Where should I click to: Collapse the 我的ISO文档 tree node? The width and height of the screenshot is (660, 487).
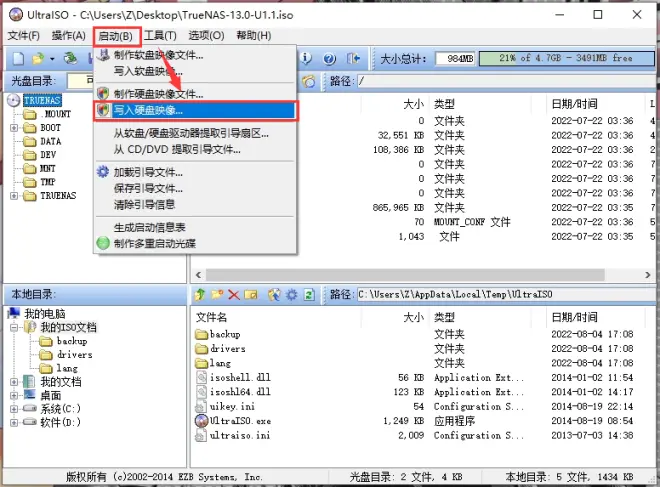point(14,327)
